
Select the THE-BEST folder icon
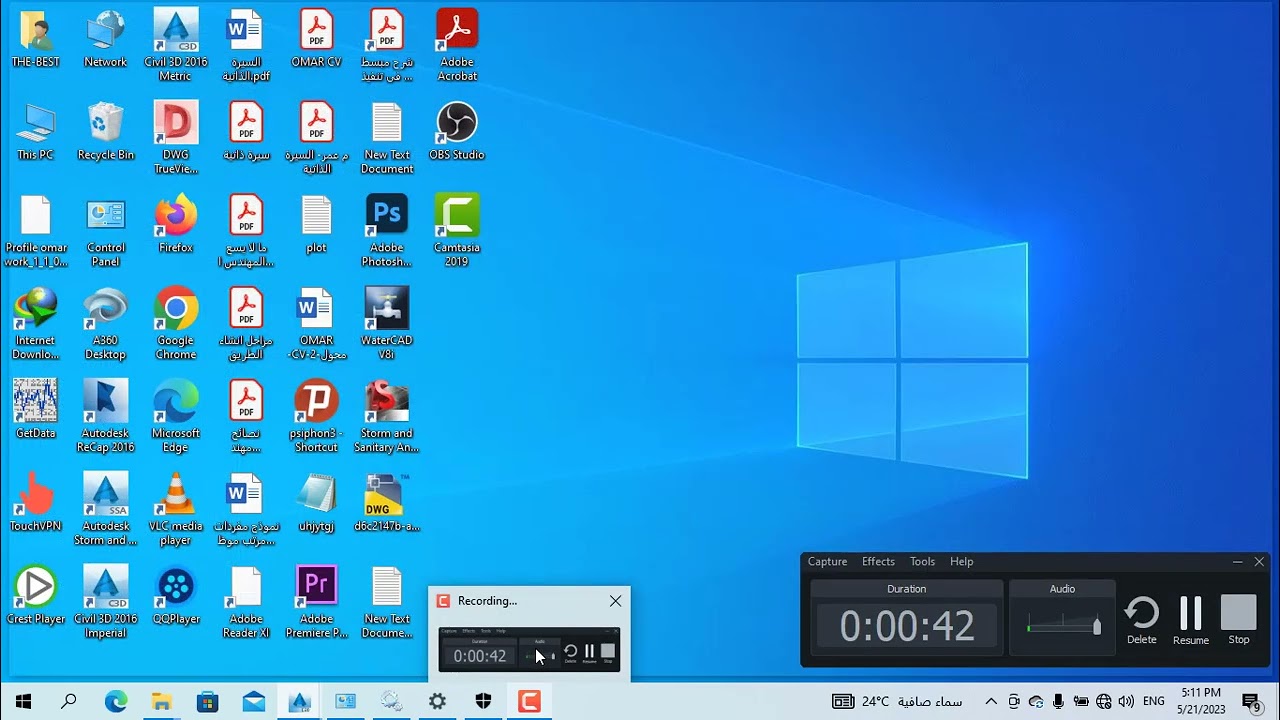pyautogui.click(x=35, y=38)
